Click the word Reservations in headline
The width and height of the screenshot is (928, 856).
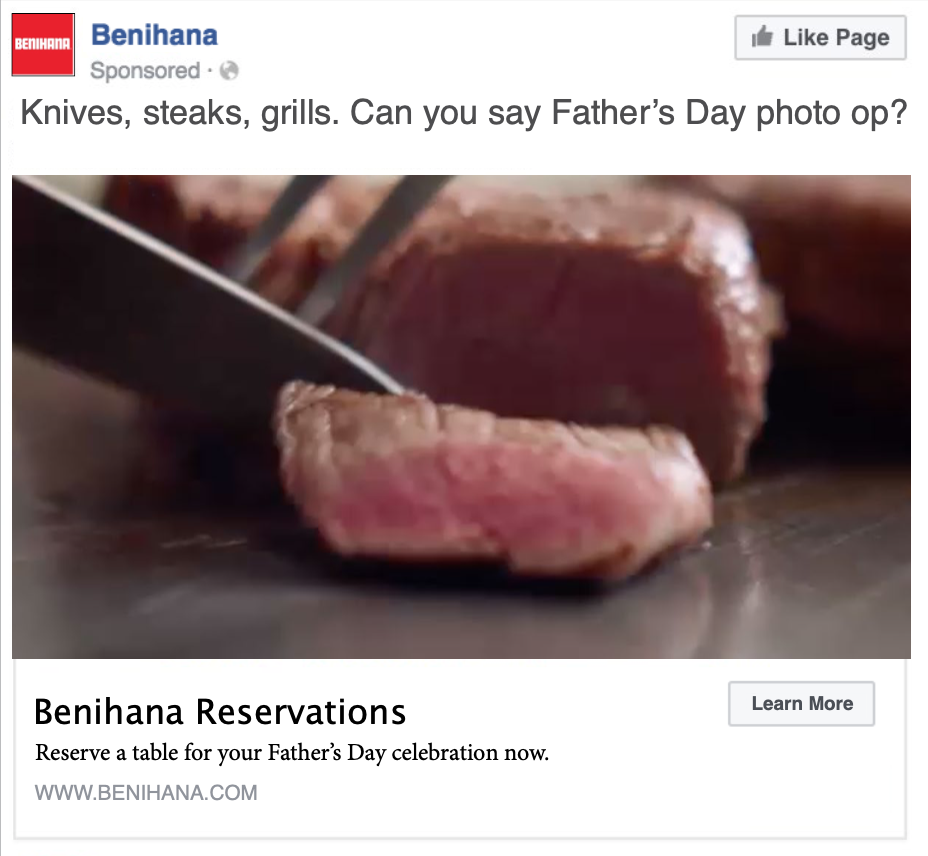tap(300, 712)
